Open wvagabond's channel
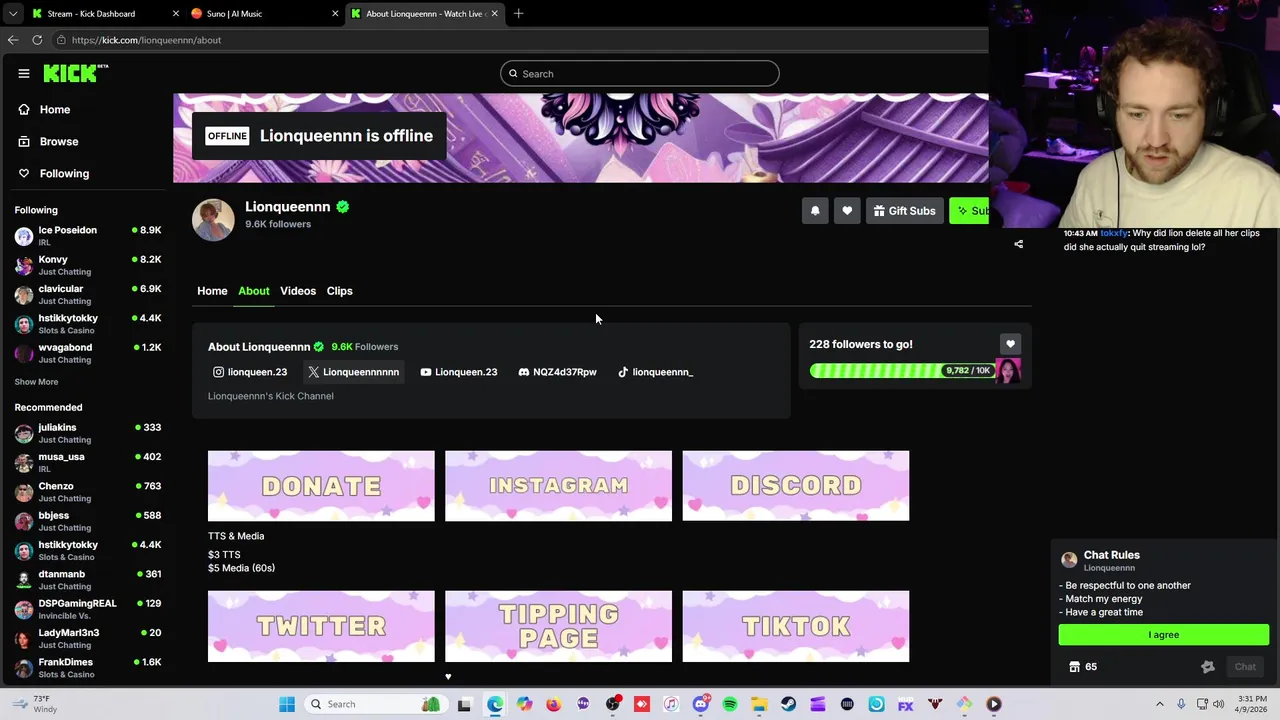Screen dimensions: 1280x720 (x=88, y=353)
